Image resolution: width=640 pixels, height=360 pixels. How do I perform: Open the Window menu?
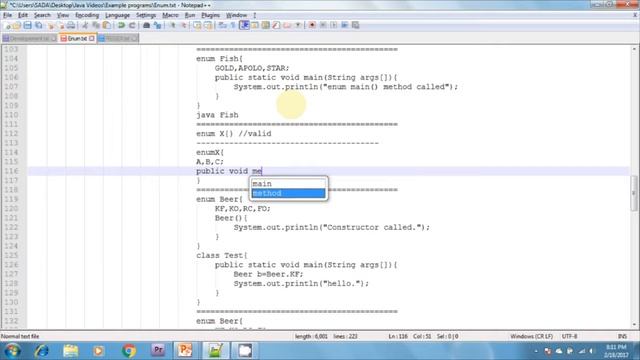236,15
